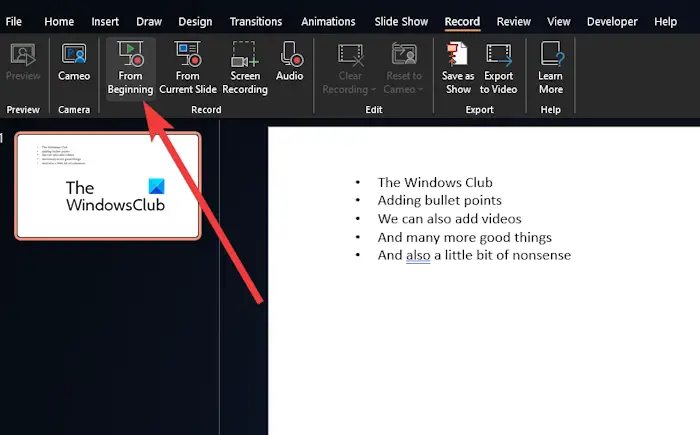Open the Draw tab
700x435 pixels.
[x=149, y=21]
